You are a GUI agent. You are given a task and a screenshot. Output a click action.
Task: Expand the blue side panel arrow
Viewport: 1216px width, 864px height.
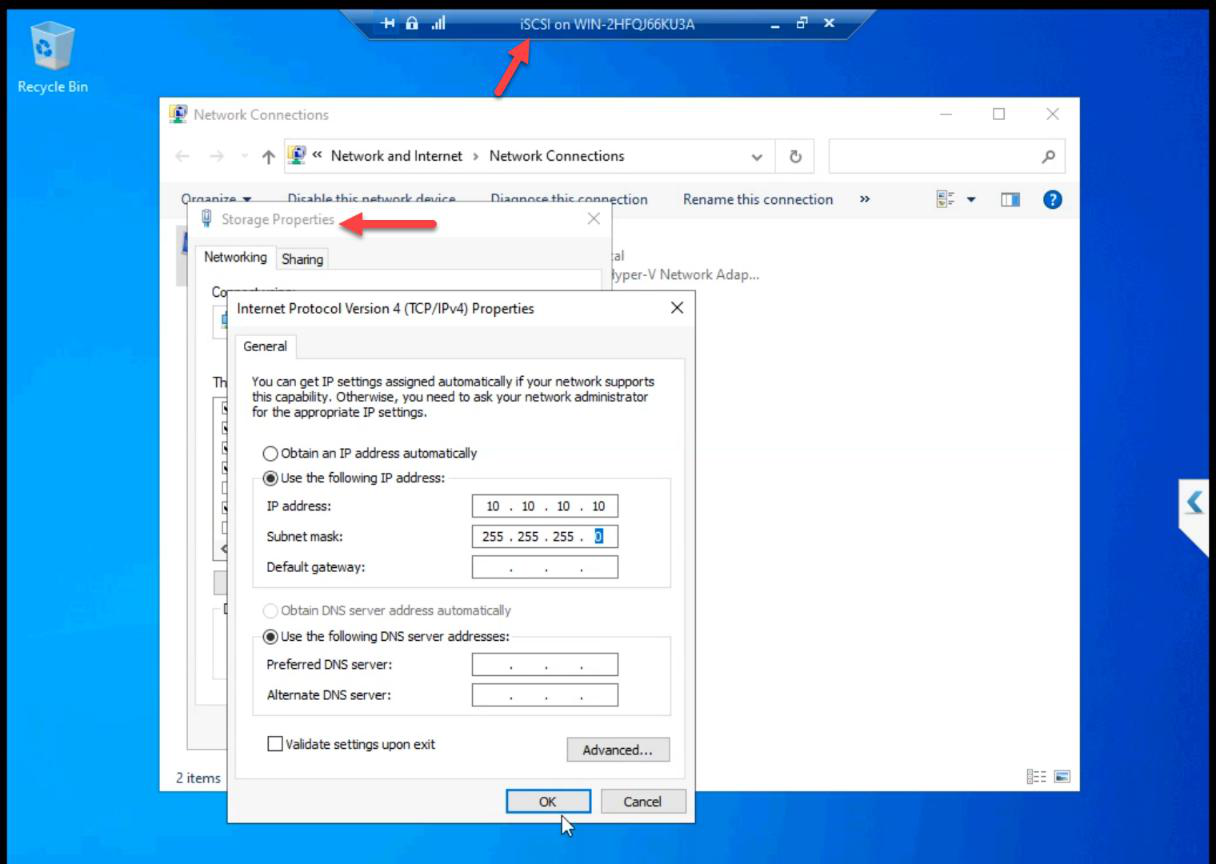tap(1194, 502)
